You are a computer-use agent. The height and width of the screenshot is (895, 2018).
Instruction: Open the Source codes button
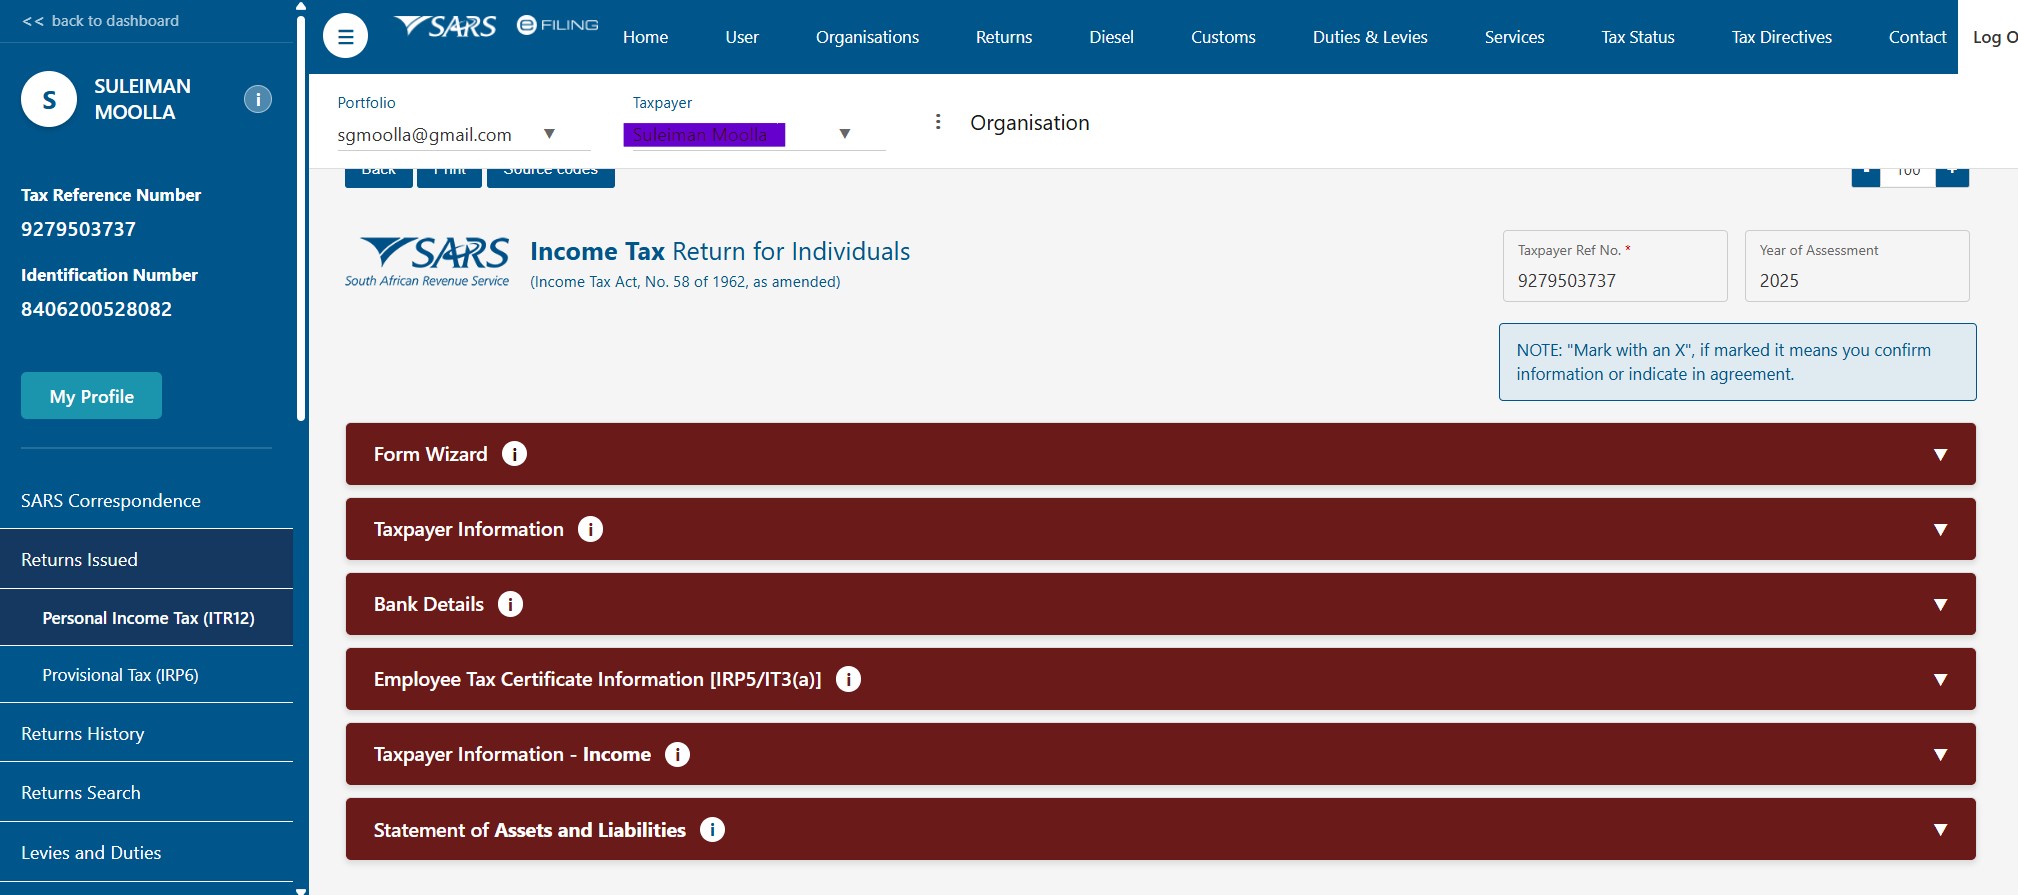point(551,177)
